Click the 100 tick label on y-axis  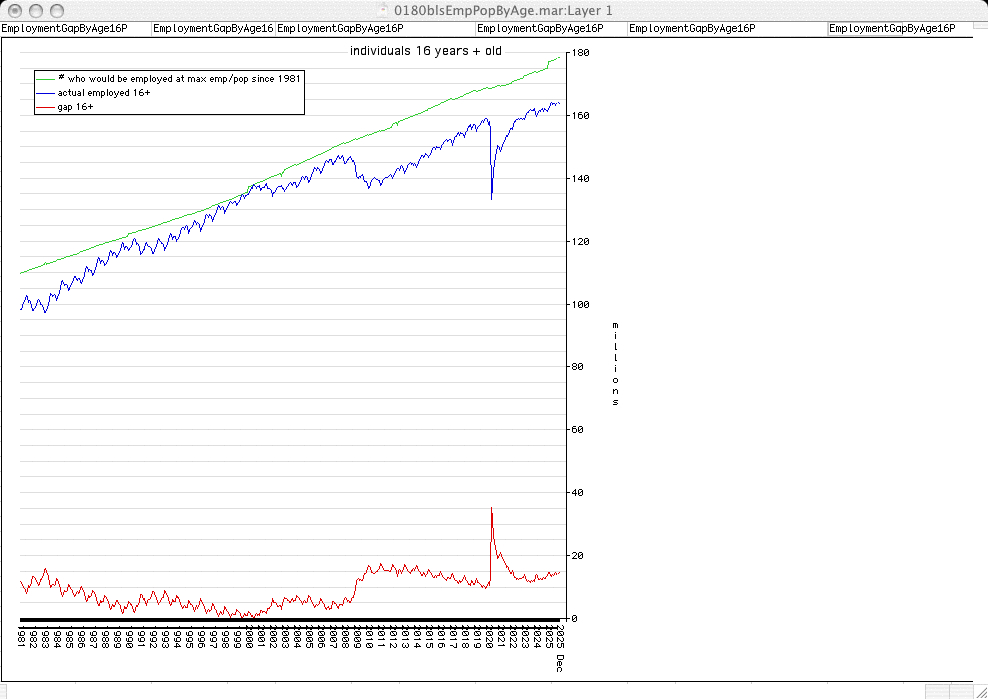580,304
